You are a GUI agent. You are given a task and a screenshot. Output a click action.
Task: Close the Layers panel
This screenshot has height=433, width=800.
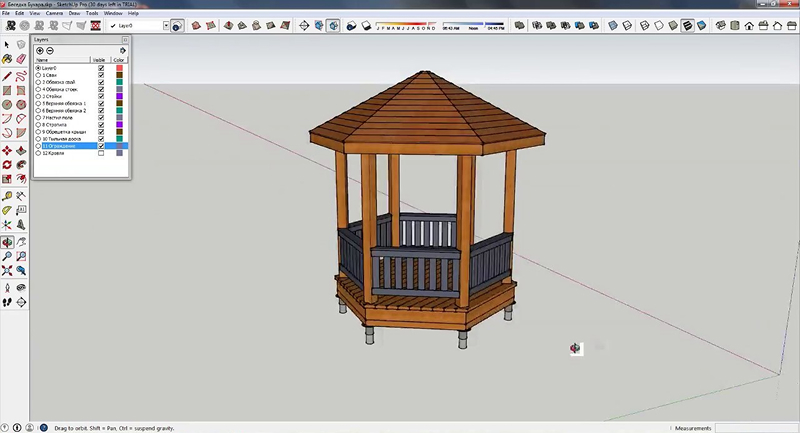pos(125,39)
